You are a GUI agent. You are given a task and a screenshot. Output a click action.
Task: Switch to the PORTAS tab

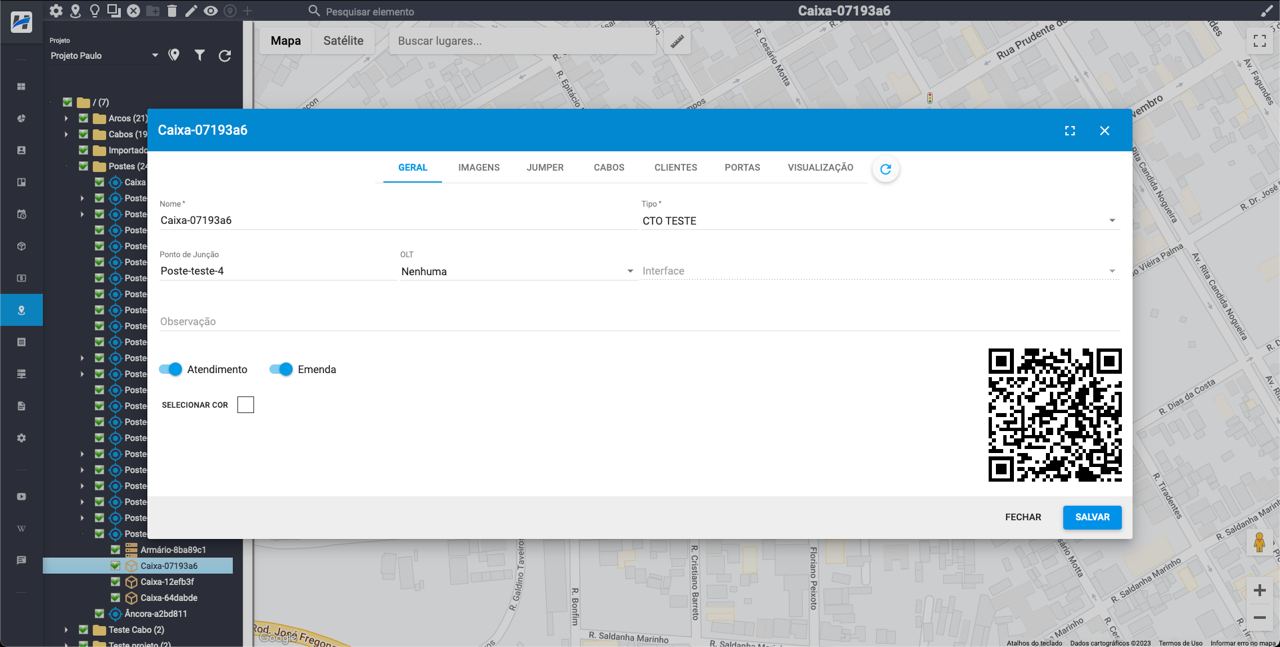[x=742, y=167]
